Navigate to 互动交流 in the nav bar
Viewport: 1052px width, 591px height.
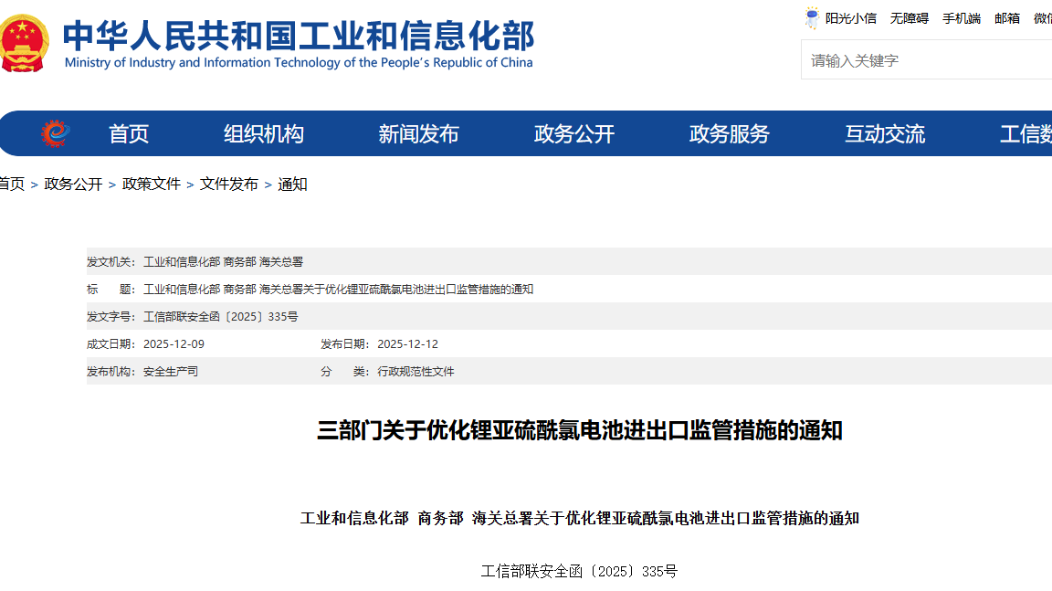(x=884, y=134)
